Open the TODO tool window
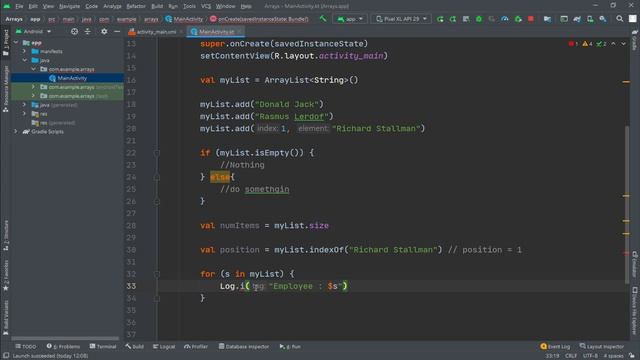This screenshot has width=640, height=360. (x=26, y=347)
